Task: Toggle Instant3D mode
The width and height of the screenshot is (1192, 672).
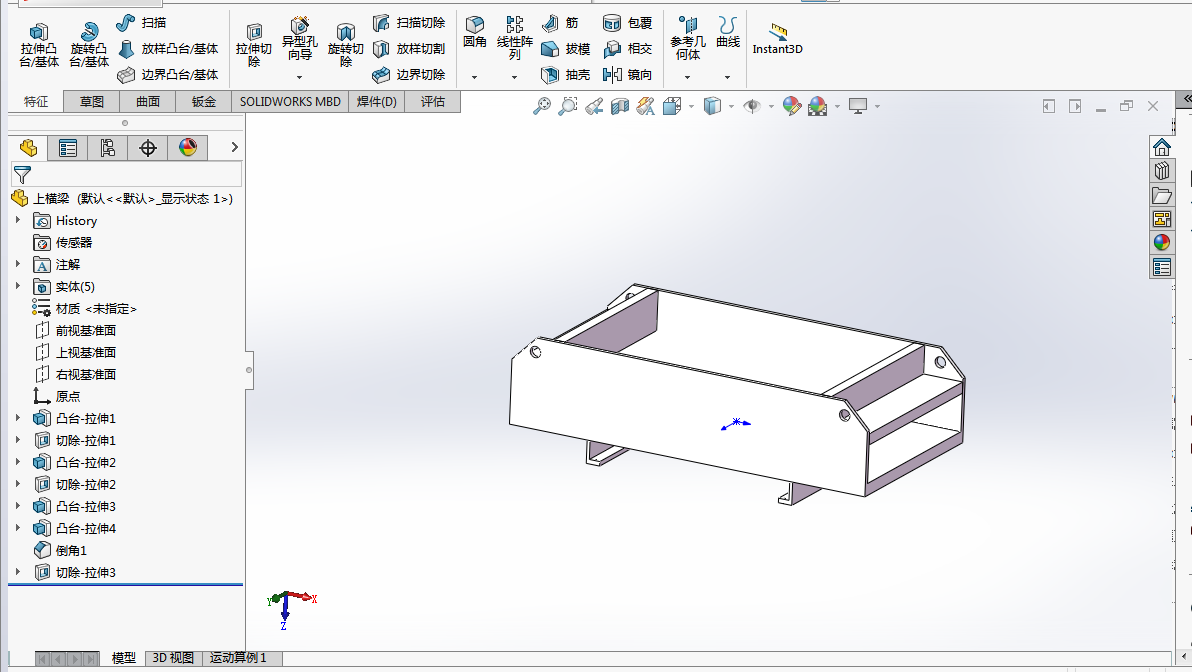Action: click(x=777, y=39)
